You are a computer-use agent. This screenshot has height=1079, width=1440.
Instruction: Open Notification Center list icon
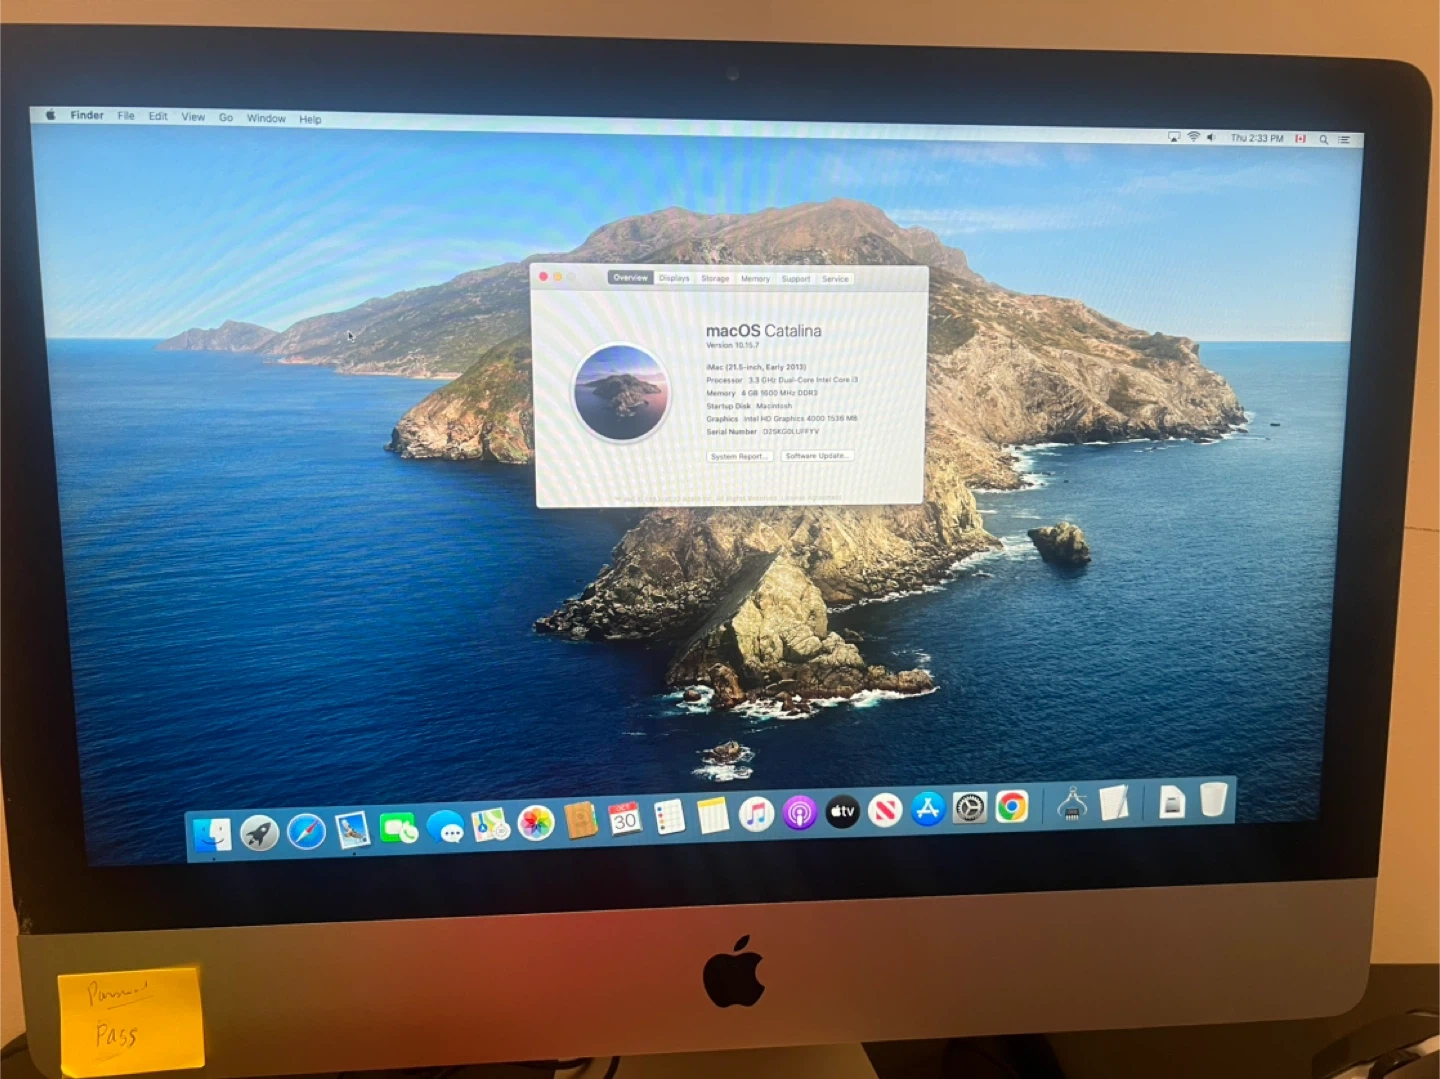tap(1345, 140)
